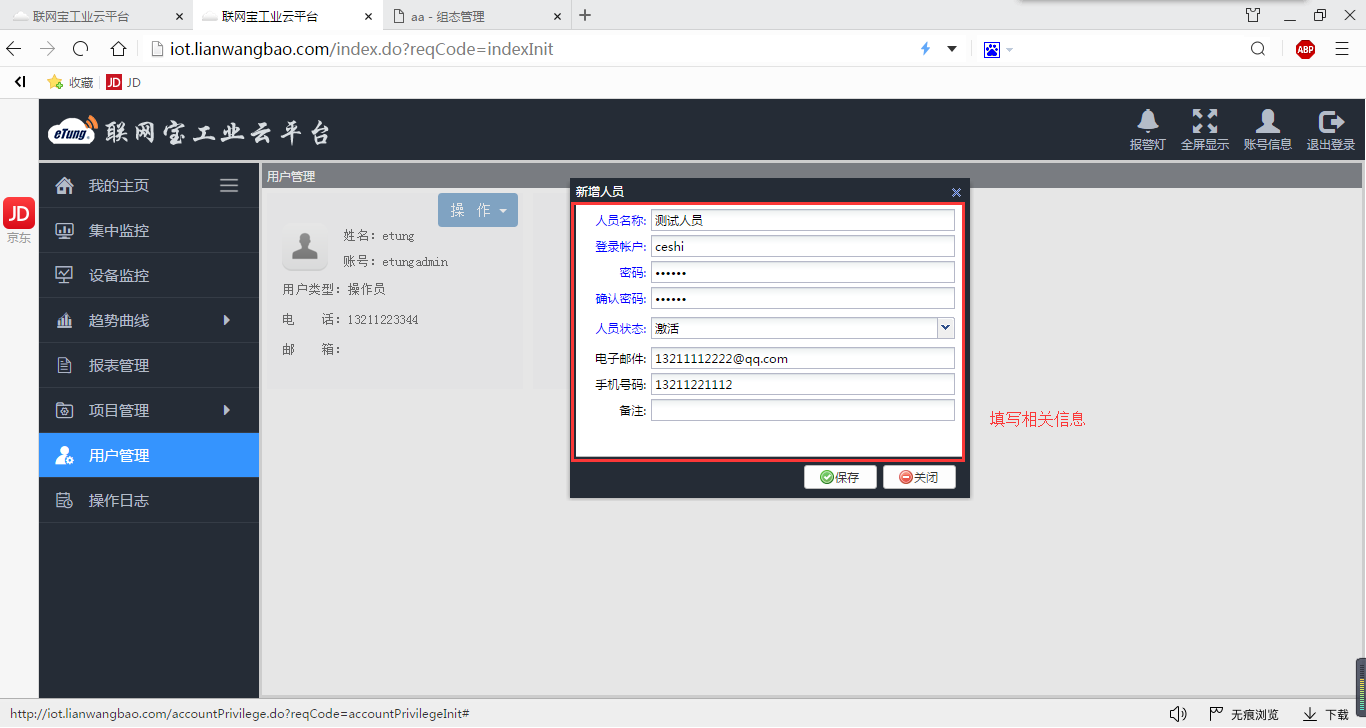Click browser forward arrow

pos(47,49)
